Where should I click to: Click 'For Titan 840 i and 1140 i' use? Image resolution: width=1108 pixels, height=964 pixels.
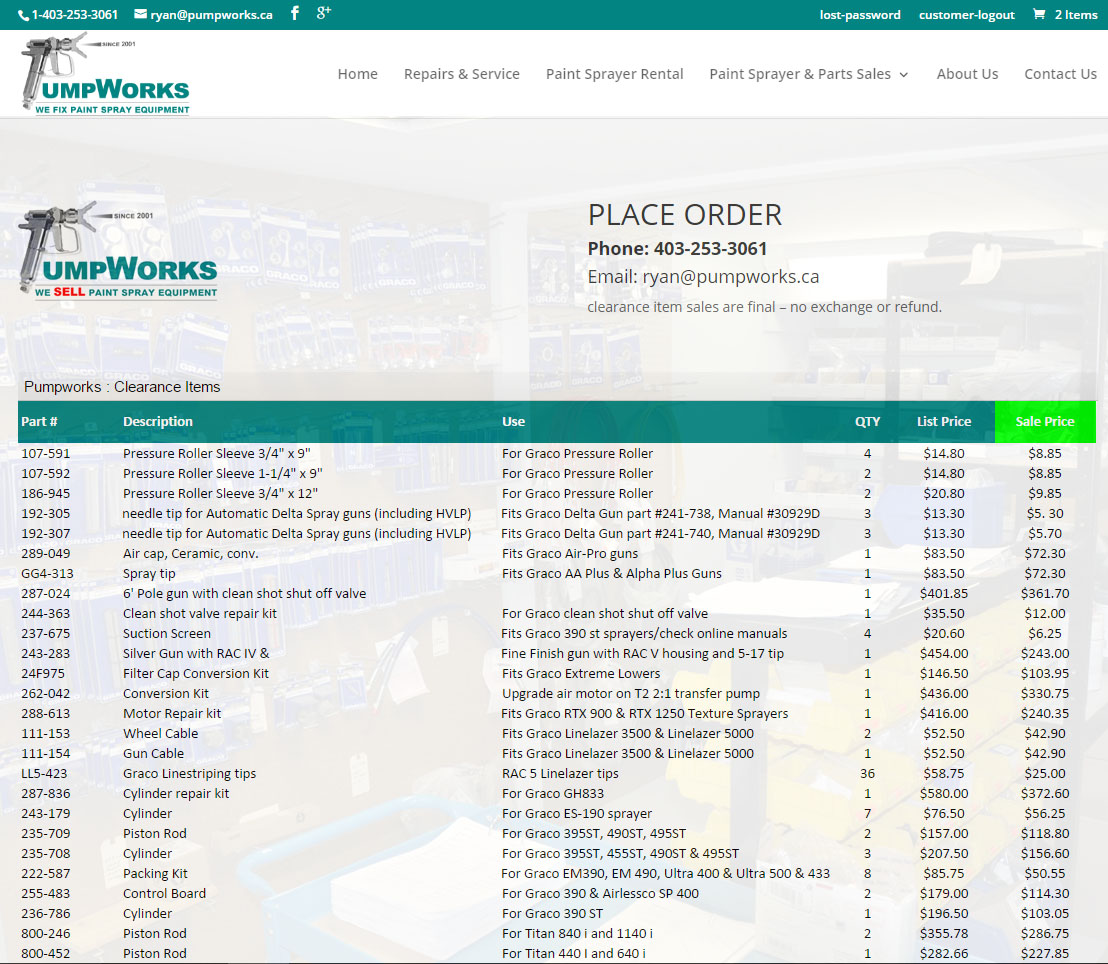[x=577, y=934]
